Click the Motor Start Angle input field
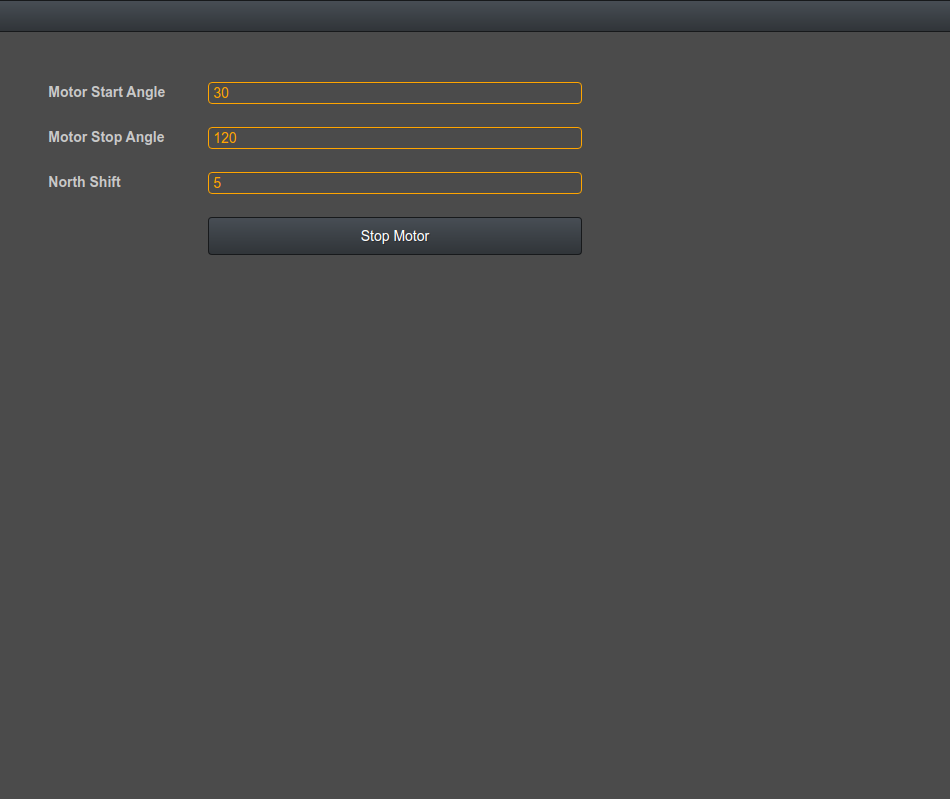 coord(394,93)
